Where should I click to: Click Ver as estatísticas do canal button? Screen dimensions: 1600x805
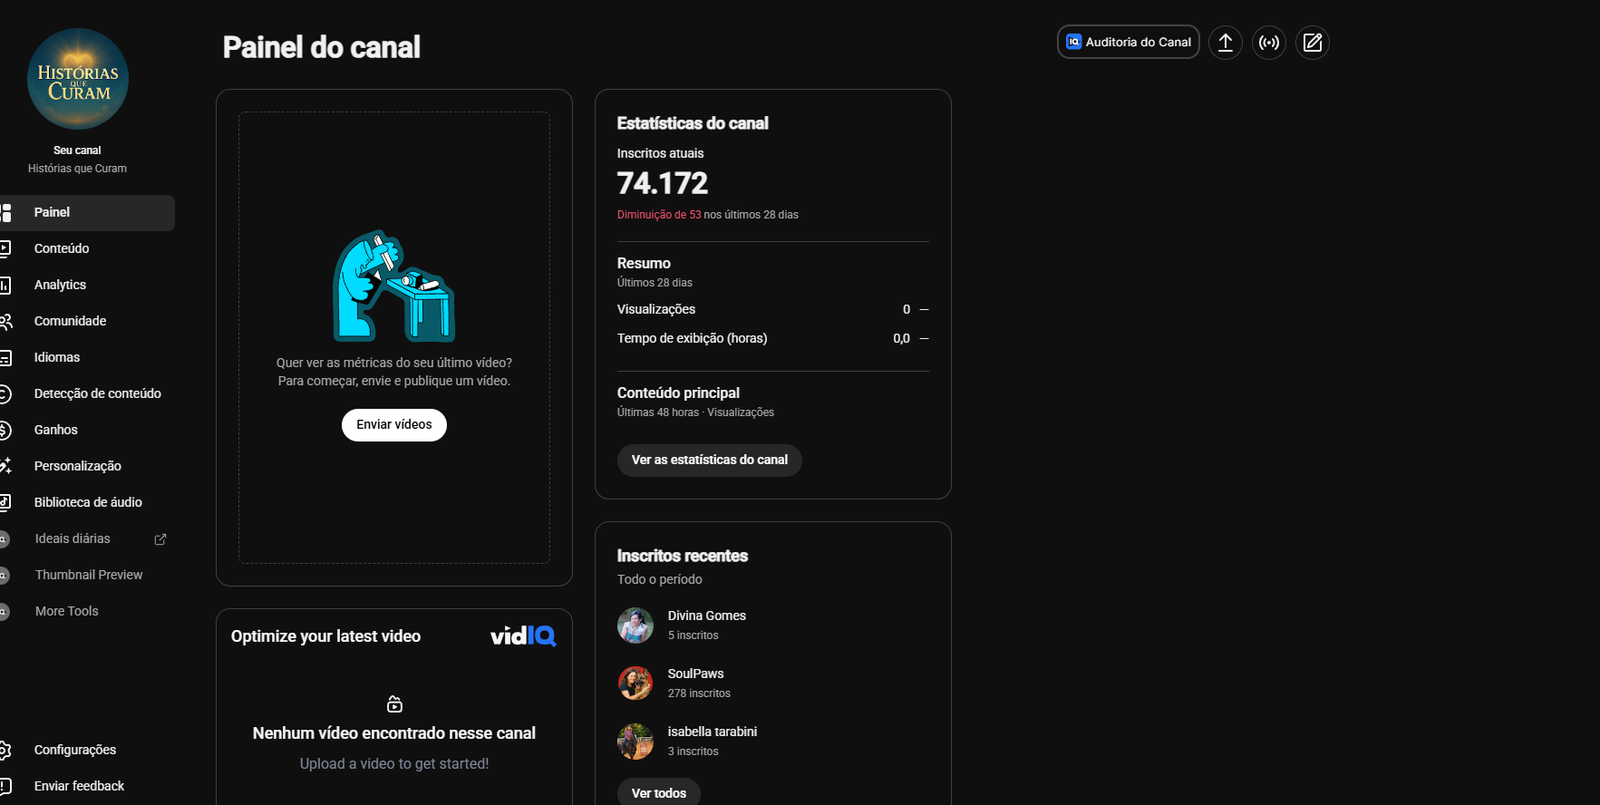(709, 460)
